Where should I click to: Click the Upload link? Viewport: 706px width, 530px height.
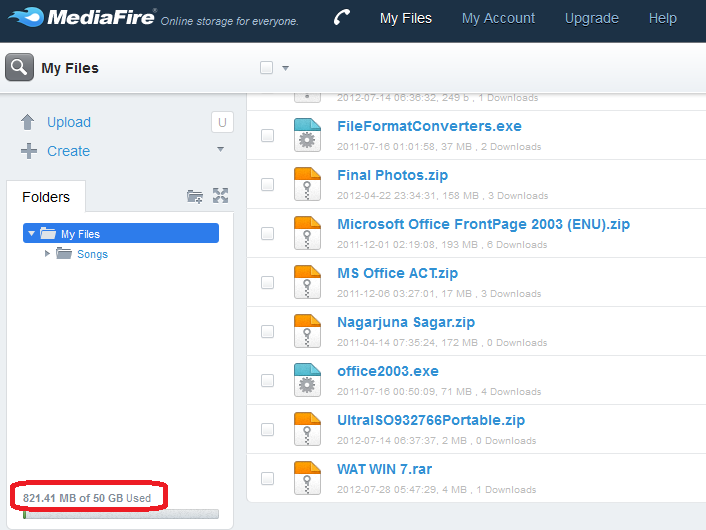coord(69,122)
